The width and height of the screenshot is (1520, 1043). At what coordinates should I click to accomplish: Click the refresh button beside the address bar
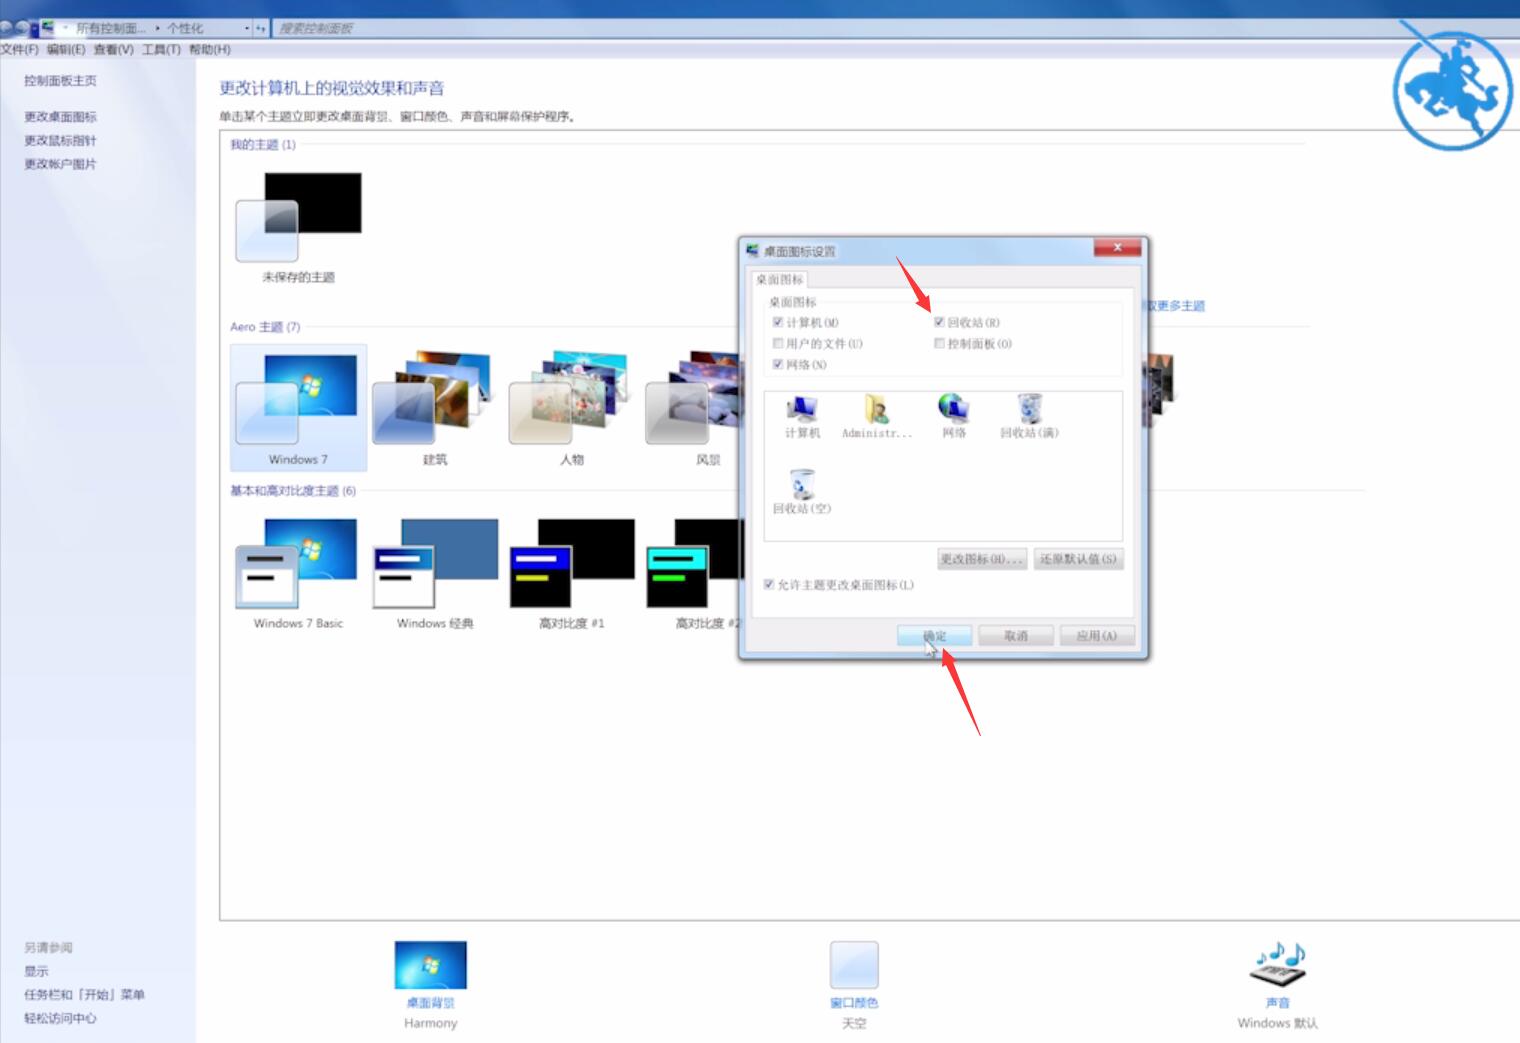pyautogui.click(x=261, y=28)
